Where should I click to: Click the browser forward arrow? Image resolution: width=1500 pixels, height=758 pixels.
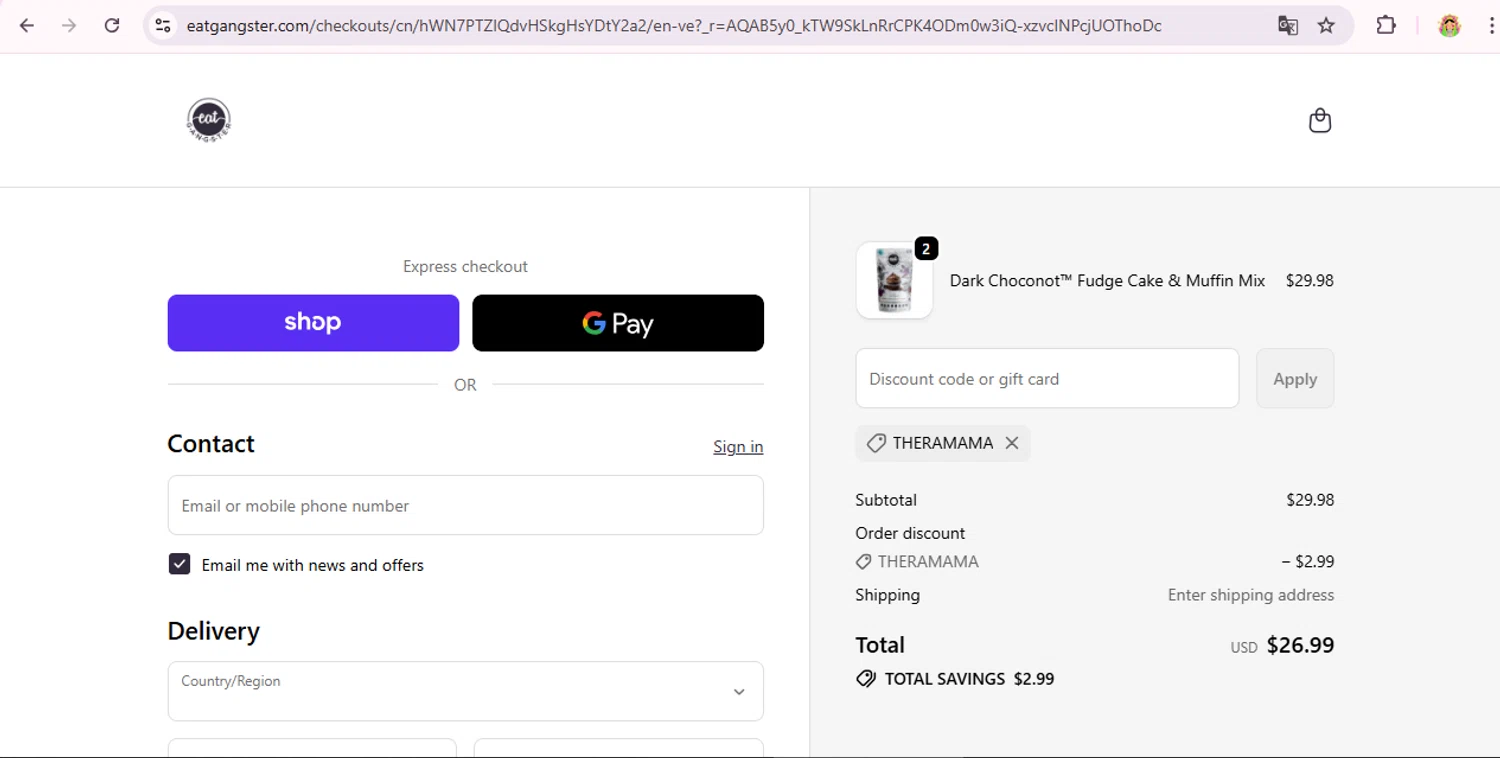(x=69, y=26)
